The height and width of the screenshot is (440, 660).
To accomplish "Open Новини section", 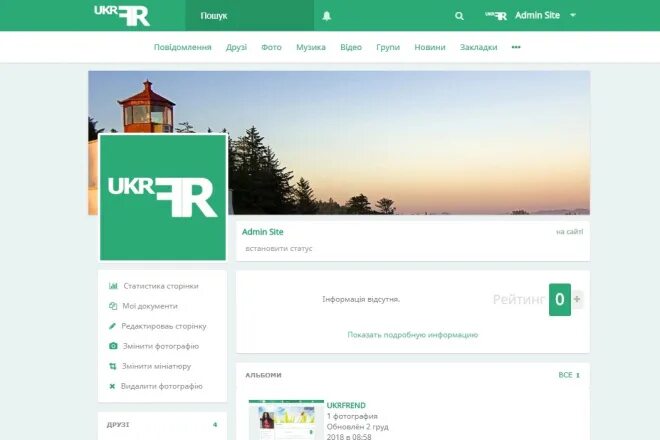I will click(x=430, y=47).
